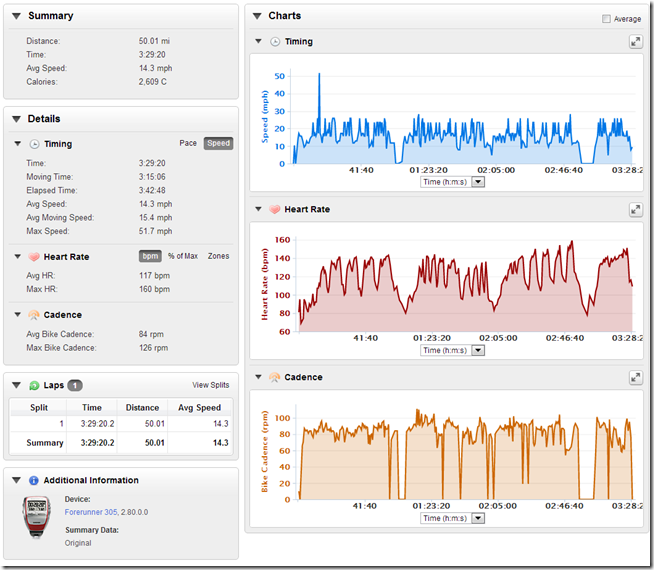The height and width of the screenshot is (570, 654).
Task: Click the Timing clock icon in Details
Action: coord(34,144)
